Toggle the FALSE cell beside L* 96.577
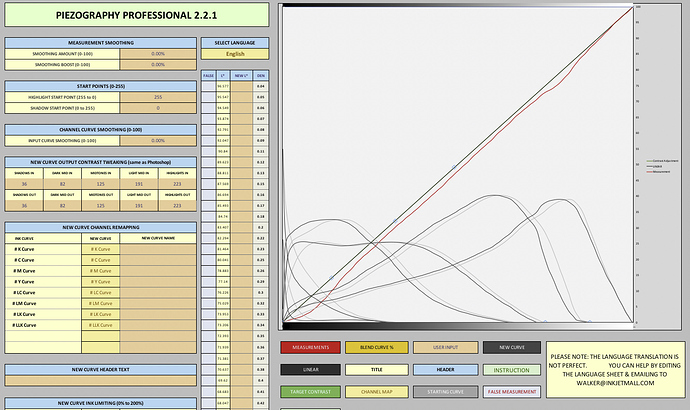 point(209,86)
